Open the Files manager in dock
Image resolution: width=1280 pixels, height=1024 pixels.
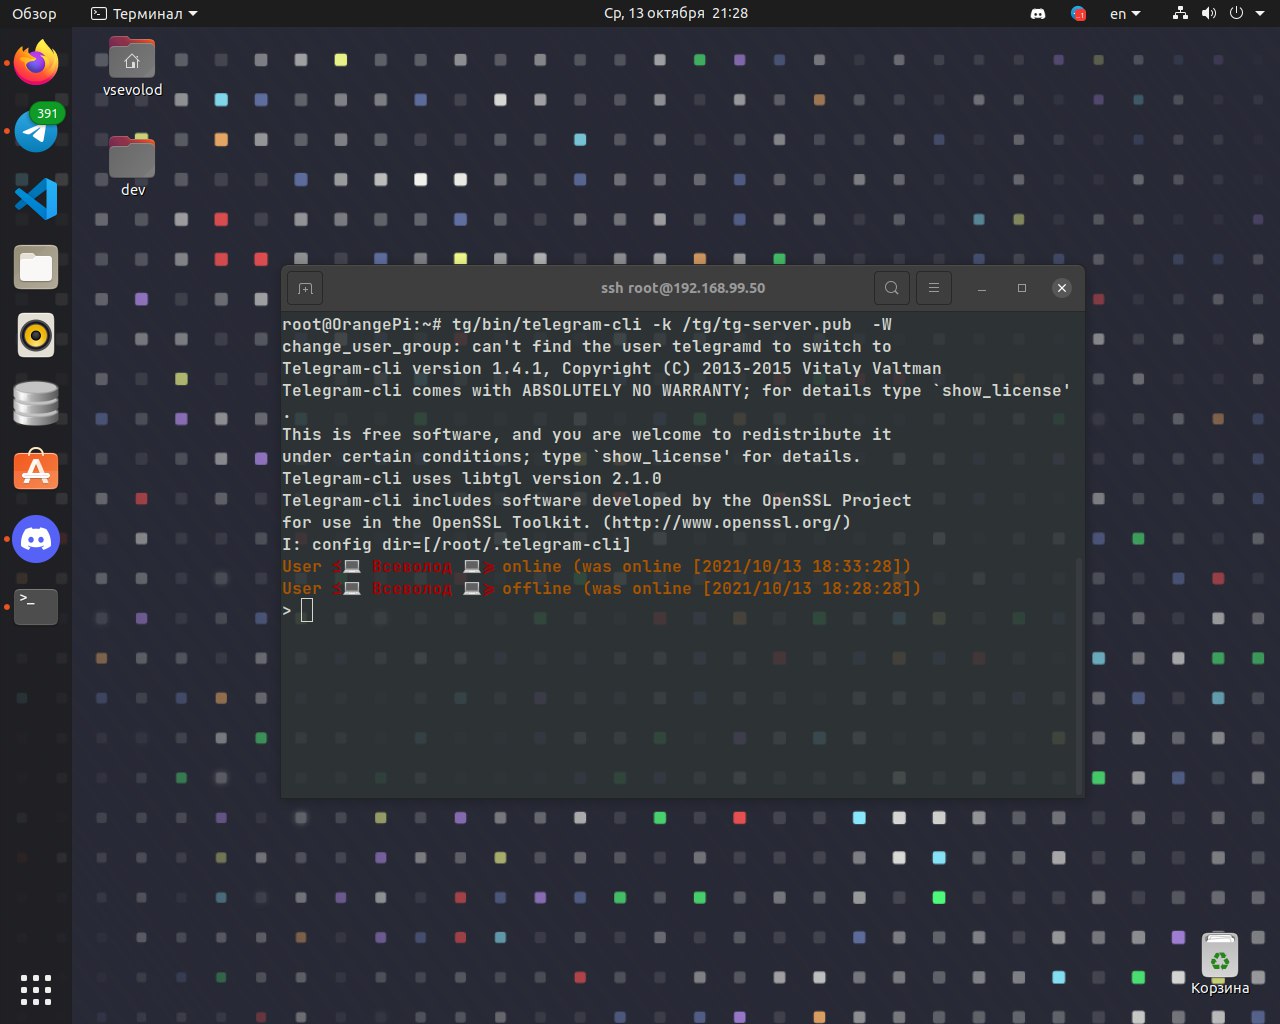36,267
